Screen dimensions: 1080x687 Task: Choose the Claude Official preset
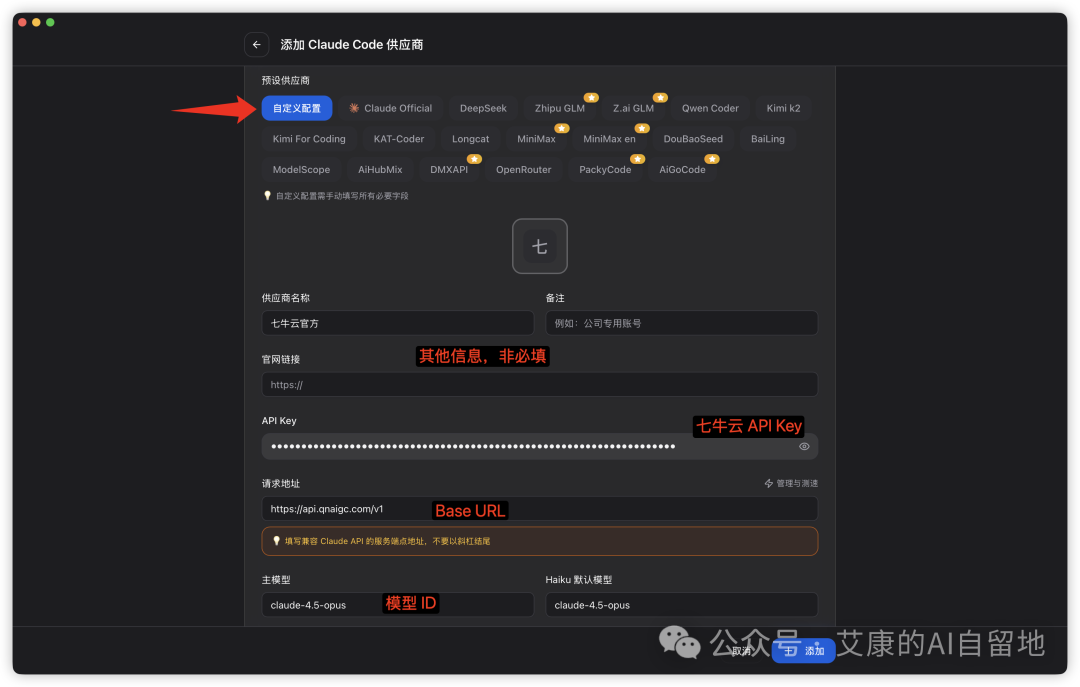(391, 108)
